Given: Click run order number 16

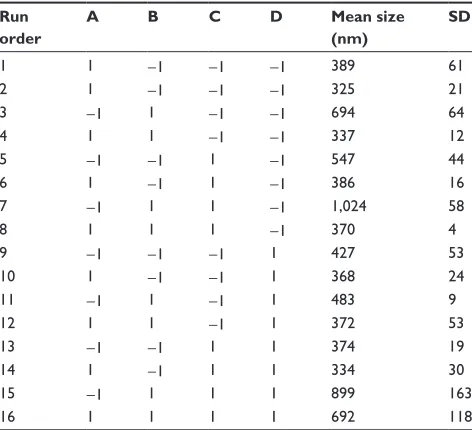Looking at the screenshot, I should [x=8, y=417].
